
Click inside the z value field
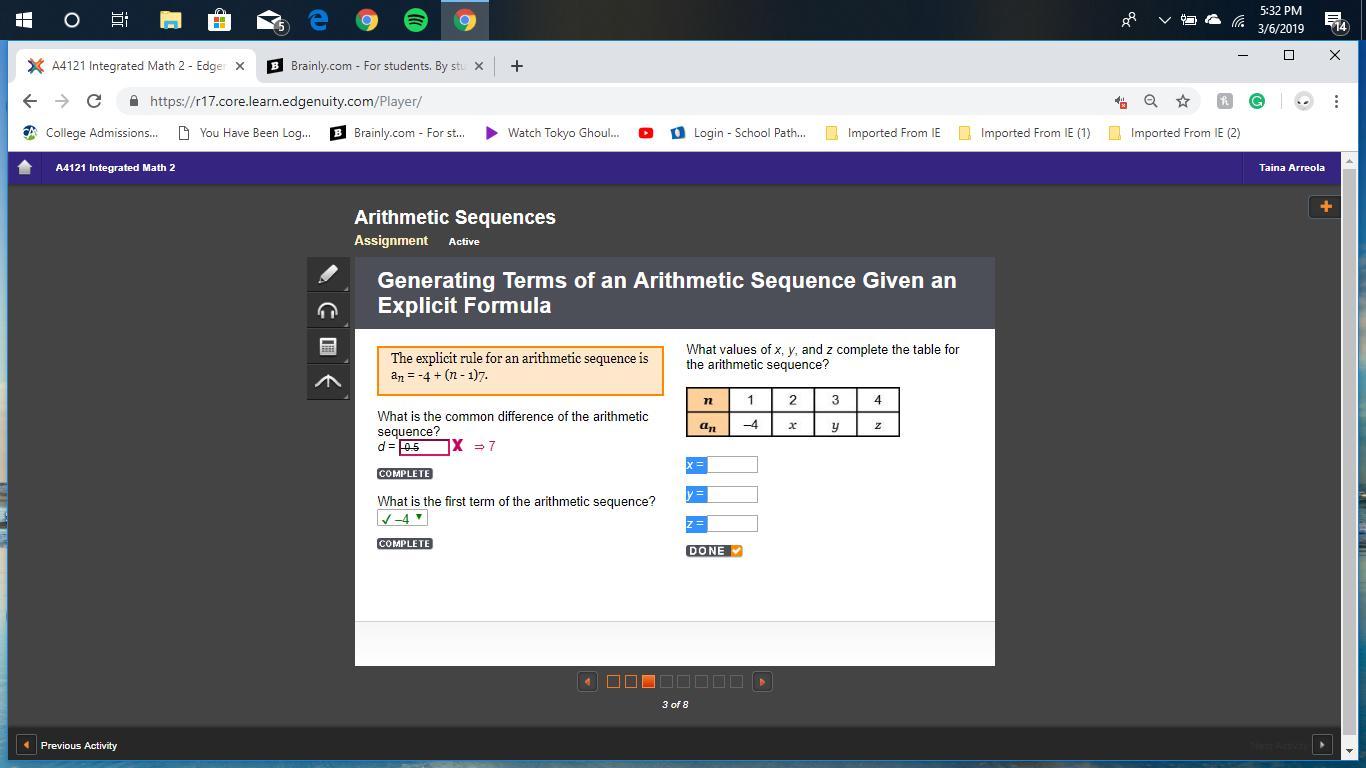tap(732, 524)
